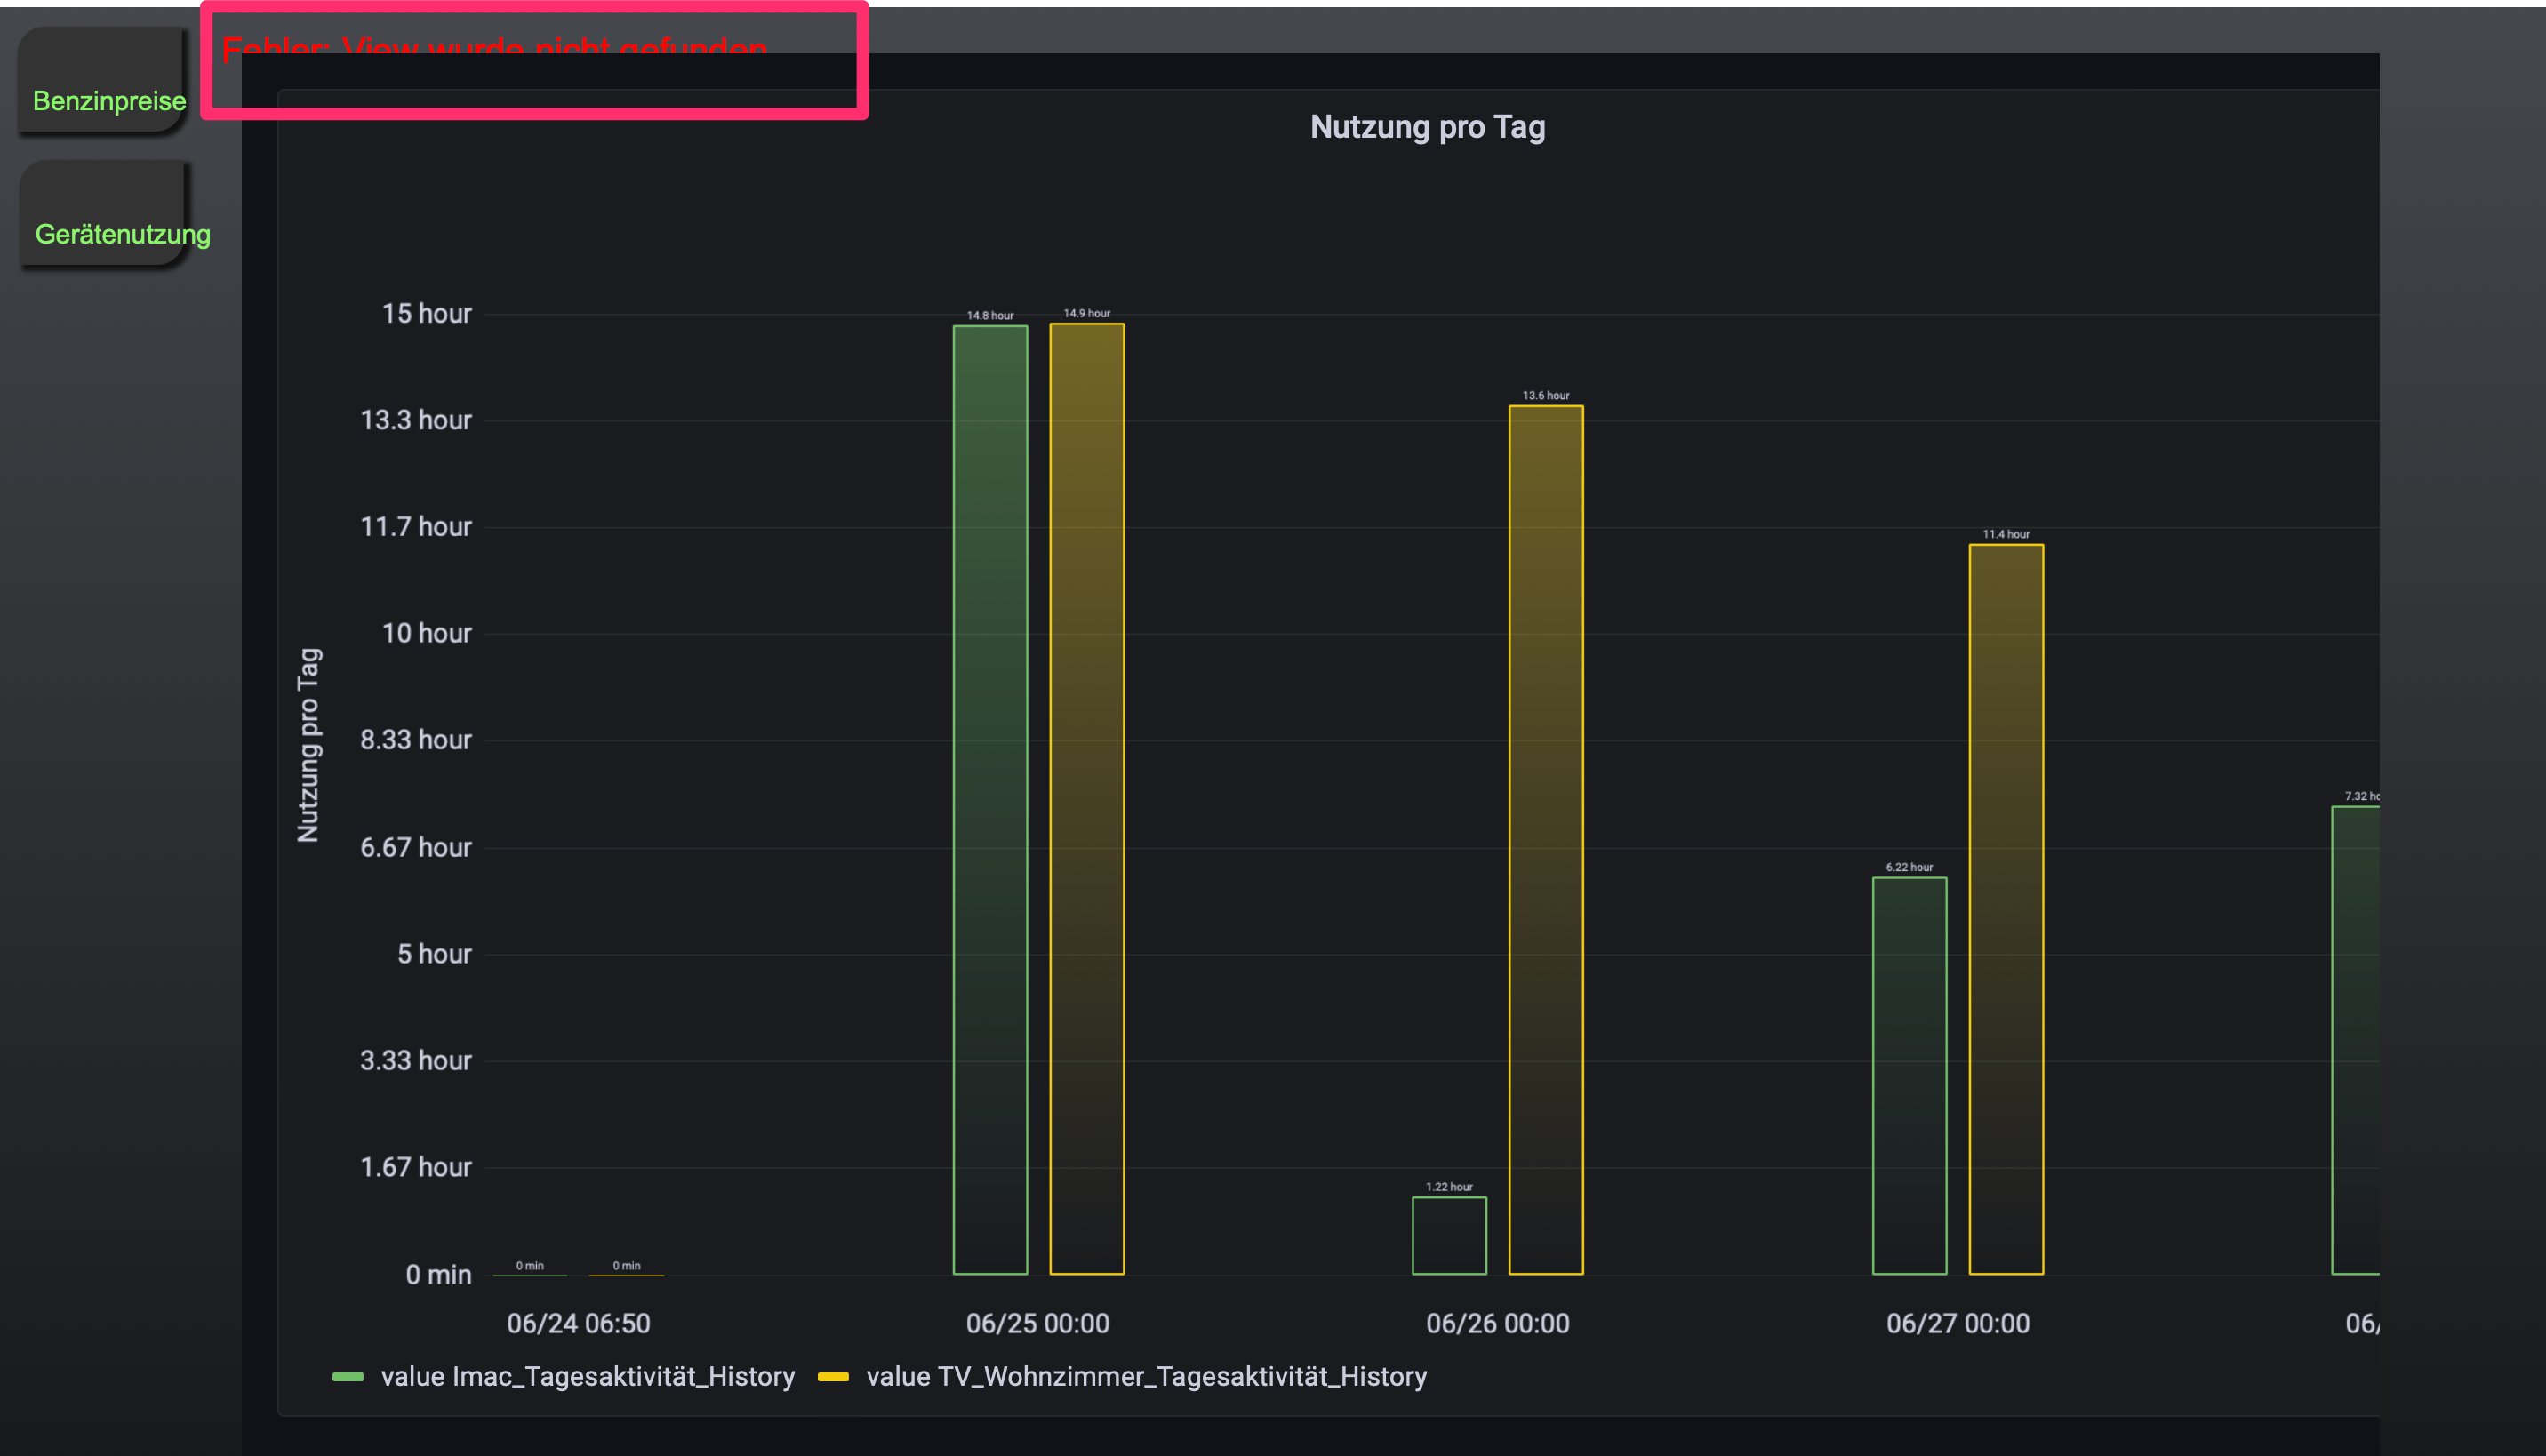Click the 14.8 hour green bar
Screen dimensions: 2546x1456
coord(989,800)
